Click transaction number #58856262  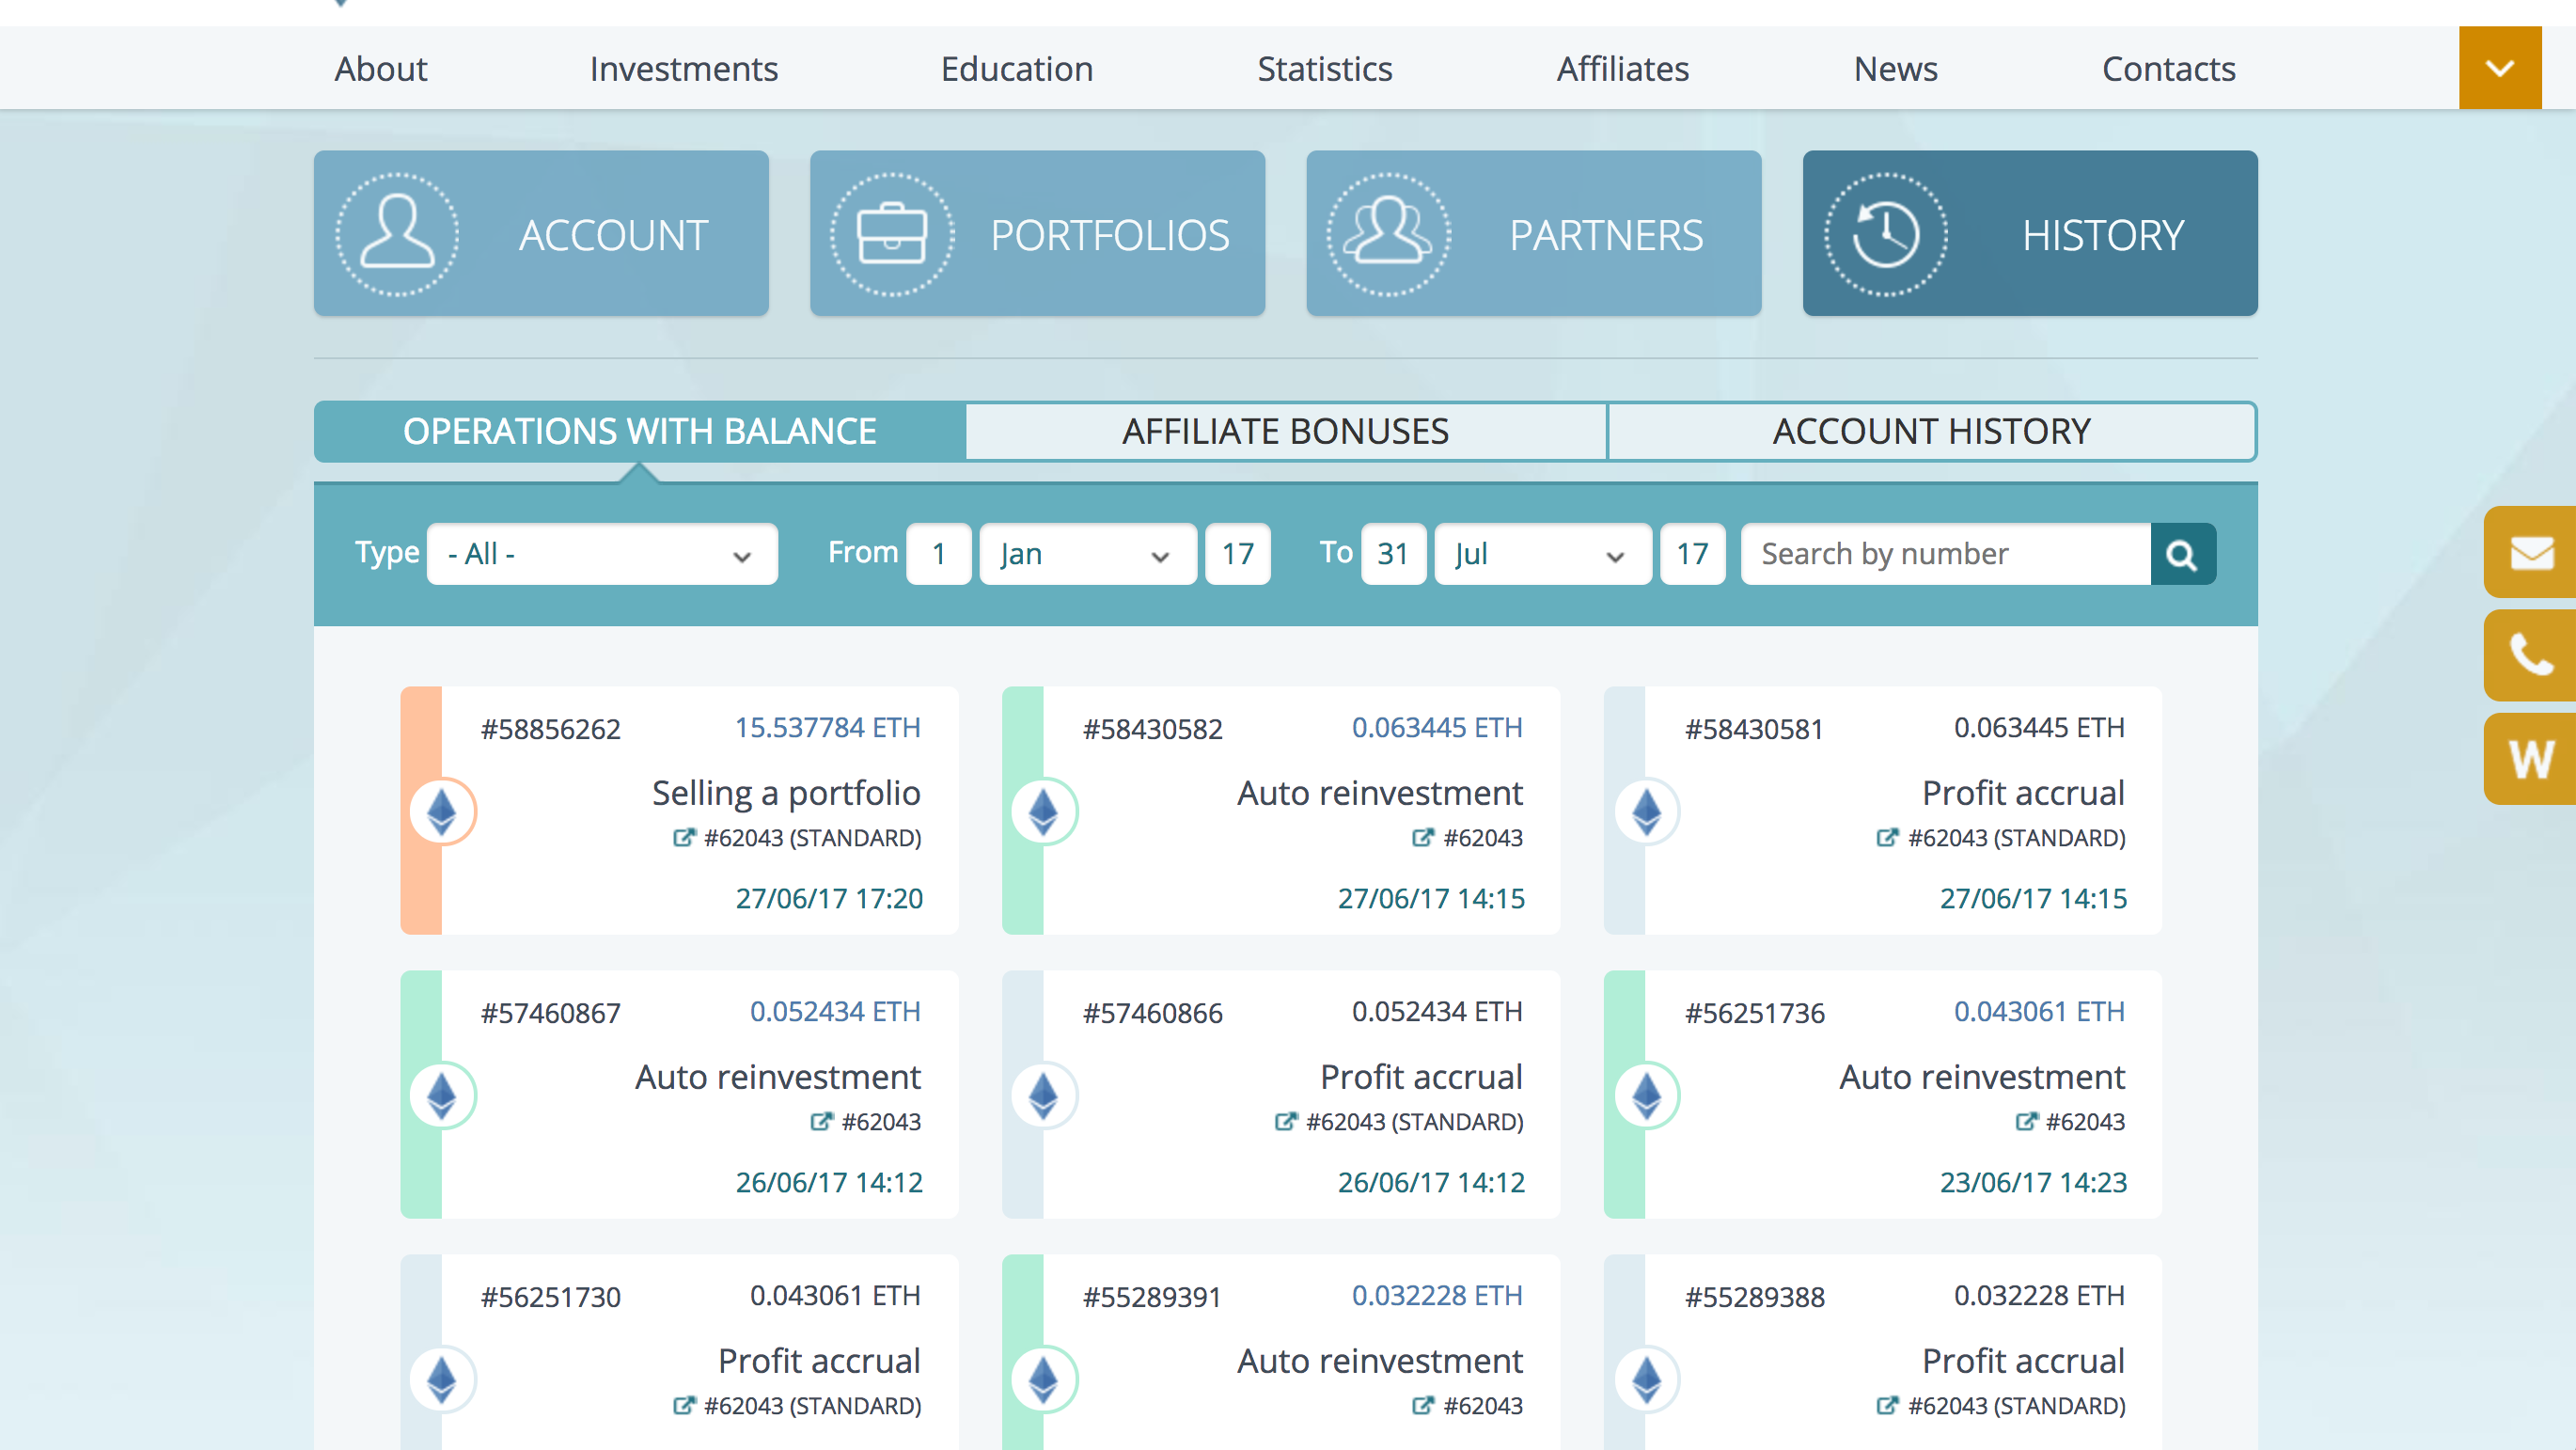point(551,729)
